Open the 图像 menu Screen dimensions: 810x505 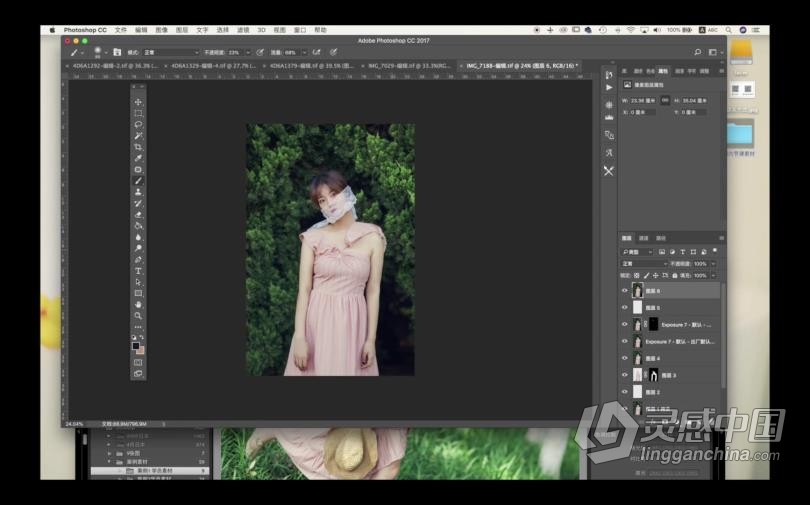(162, 30)
